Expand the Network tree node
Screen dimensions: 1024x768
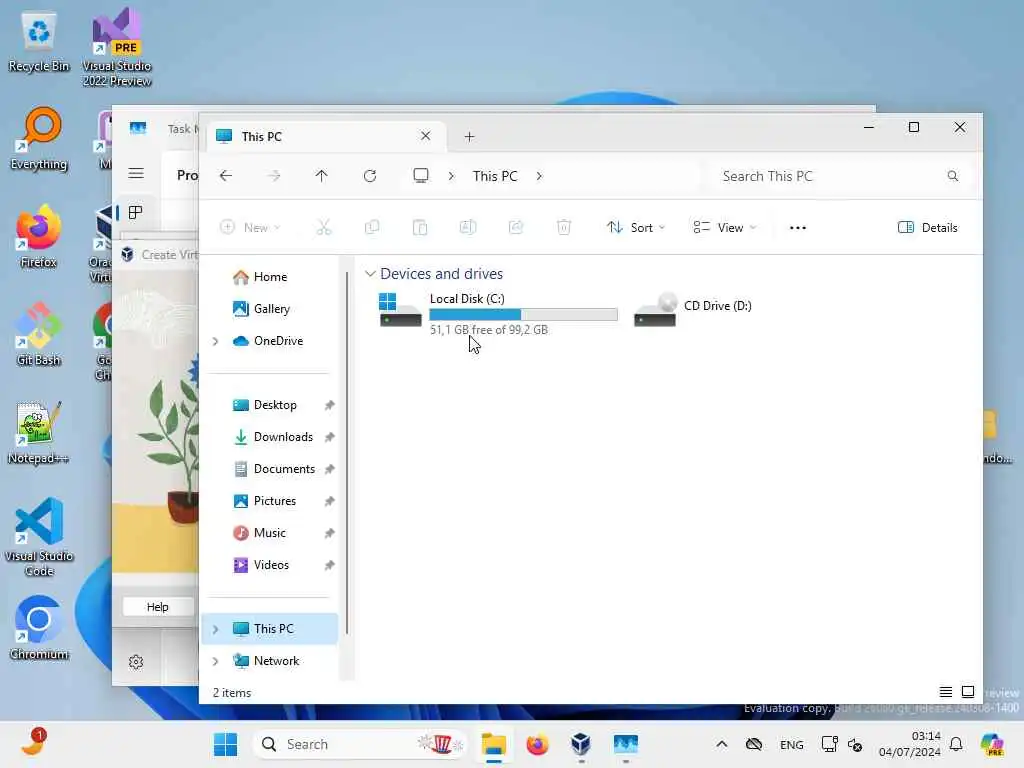216,661
